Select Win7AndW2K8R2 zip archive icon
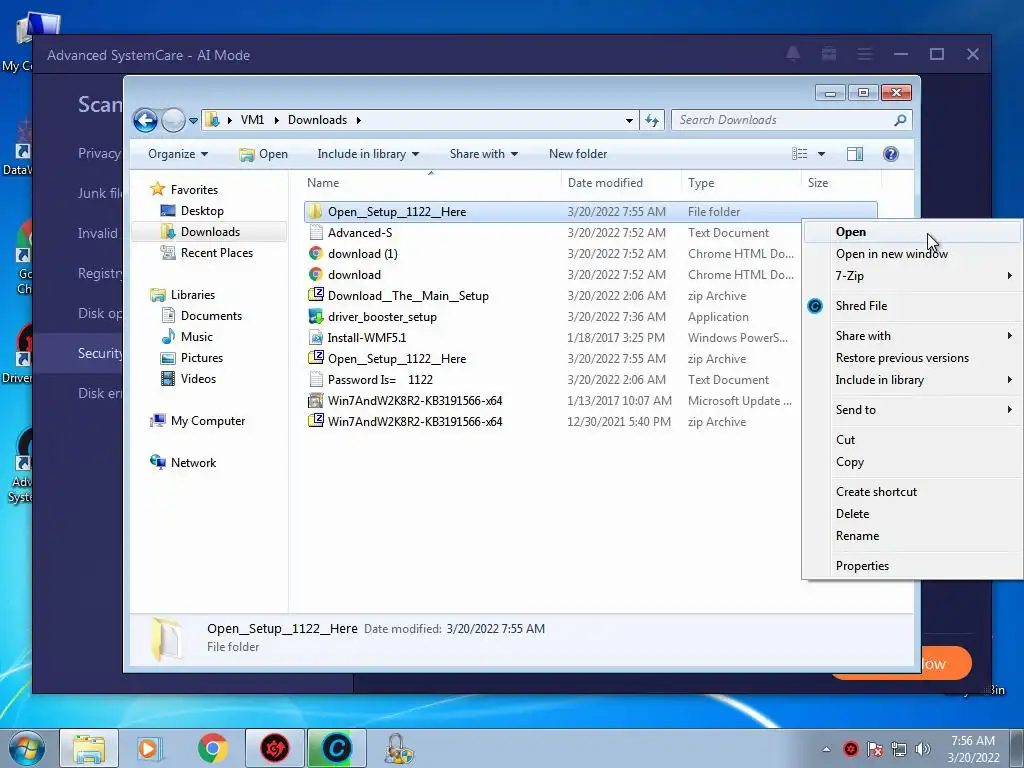 (x=316, y=421)
